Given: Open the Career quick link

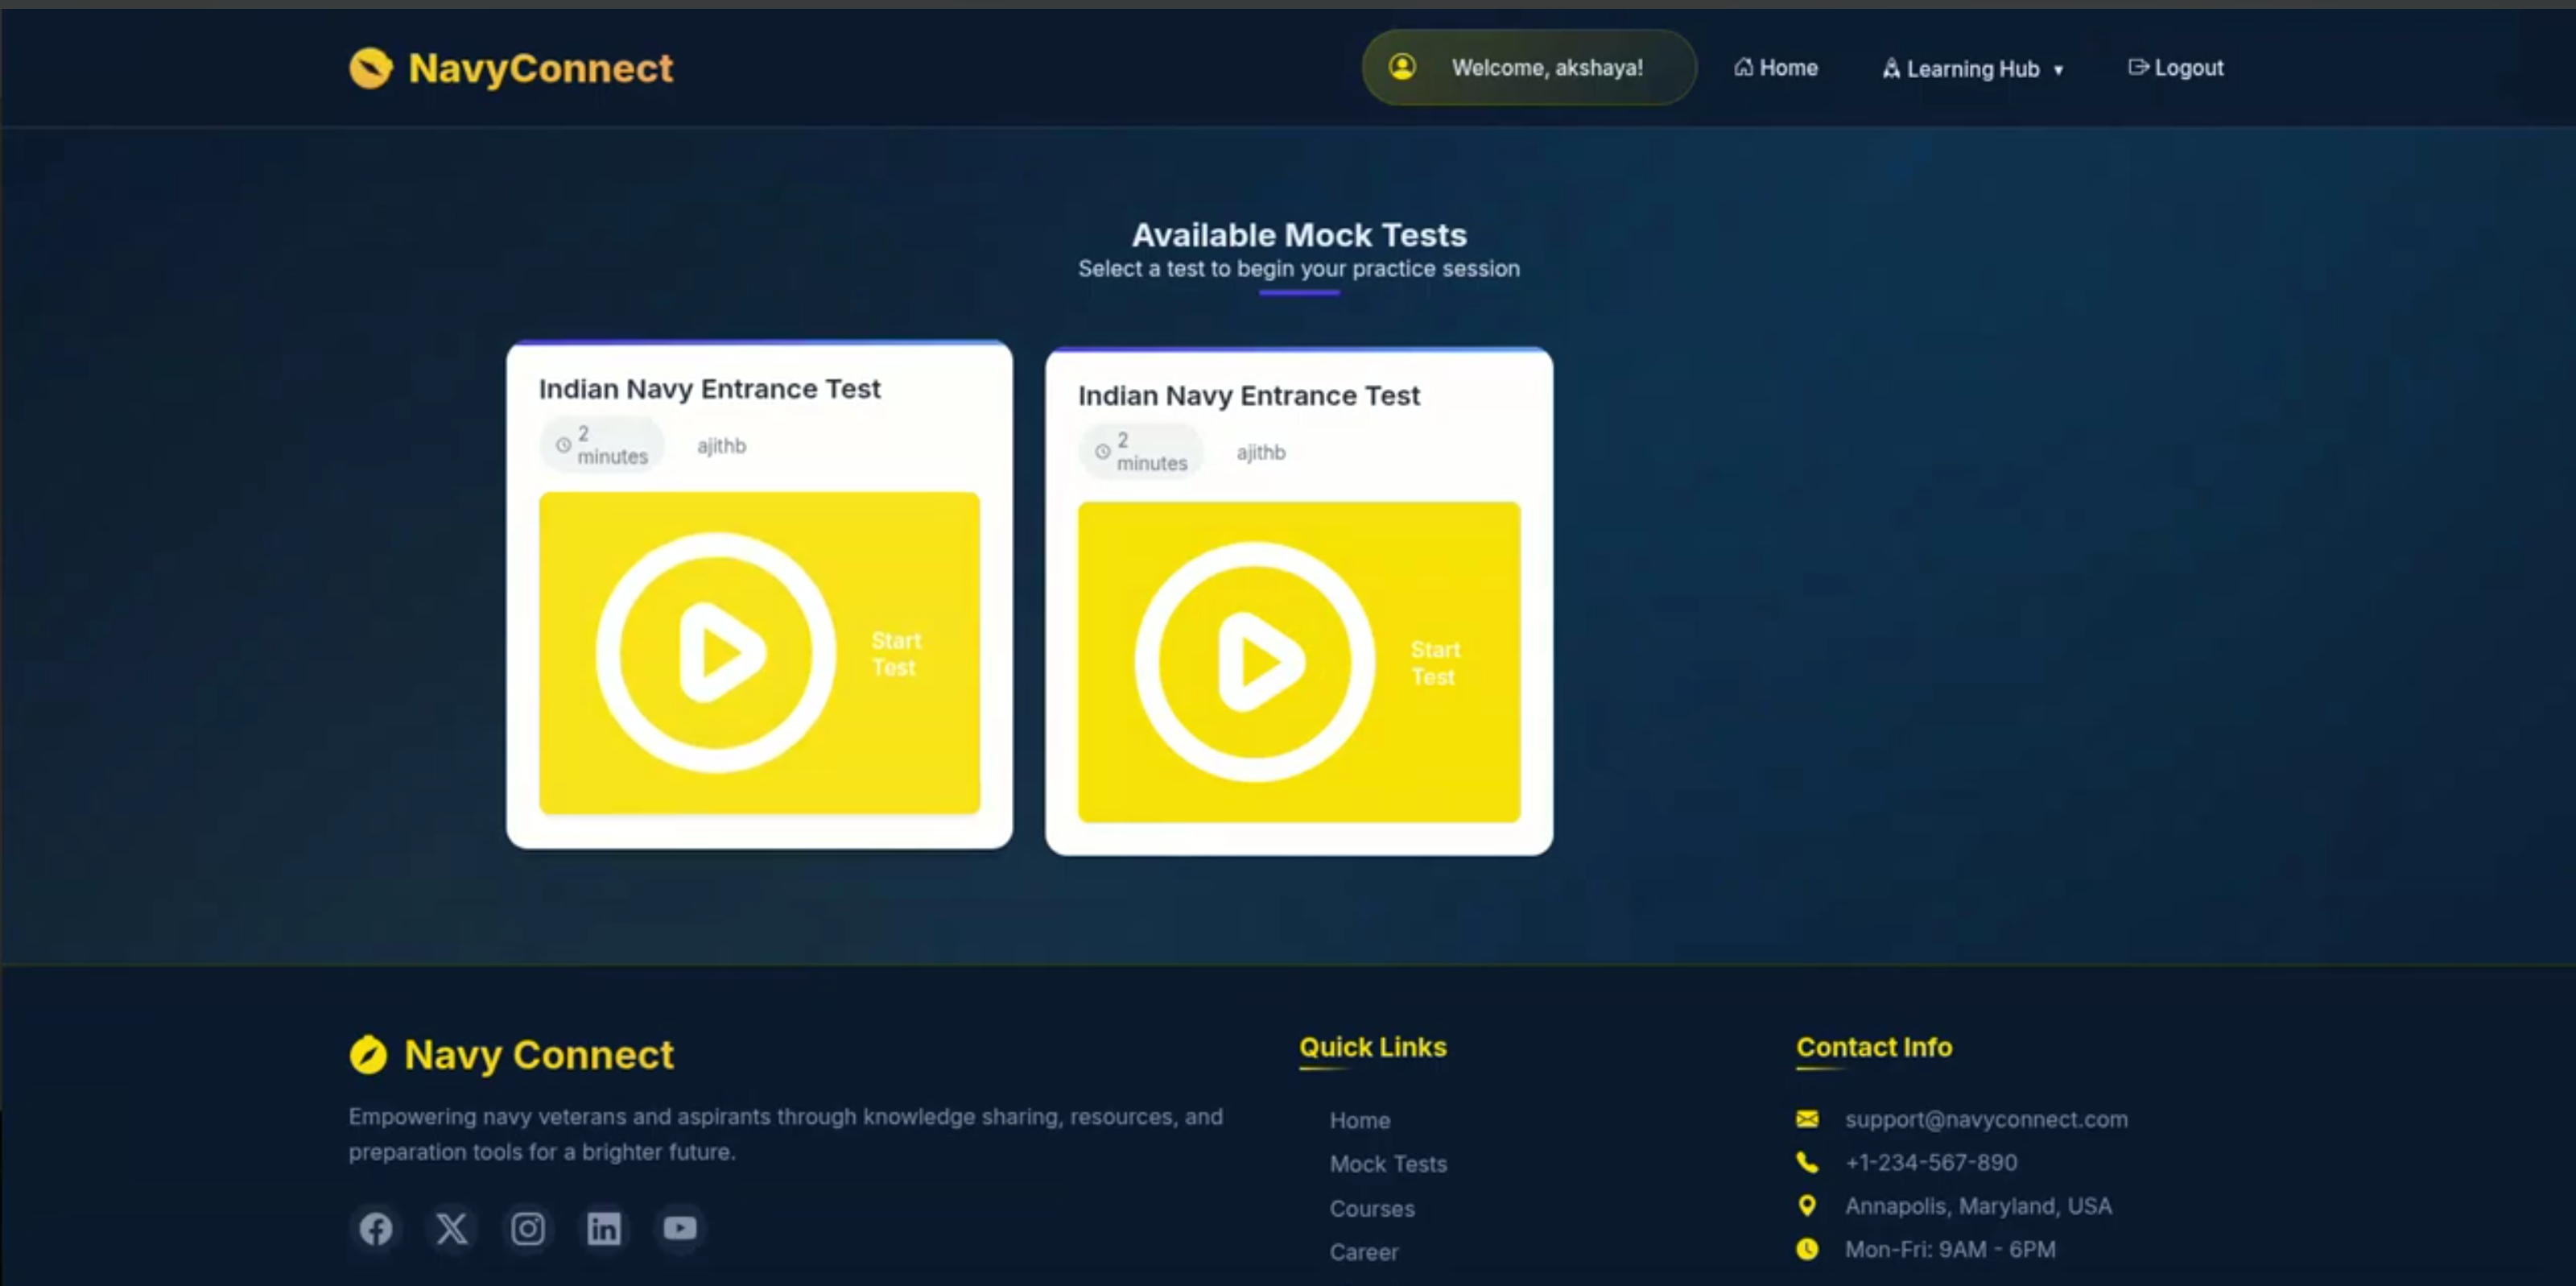Looking at the screenshot, I should pyautogui.click(x=1364, y=1252).
